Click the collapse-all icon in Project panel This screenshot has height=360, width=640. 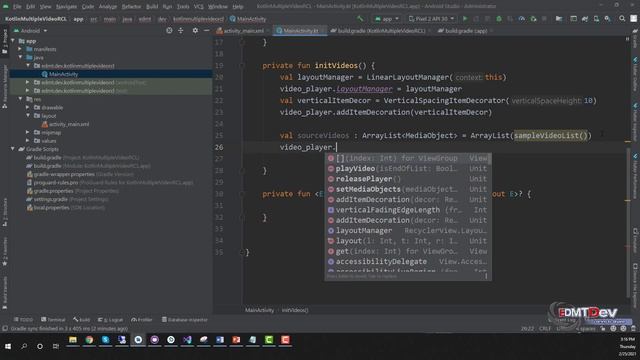180,31
